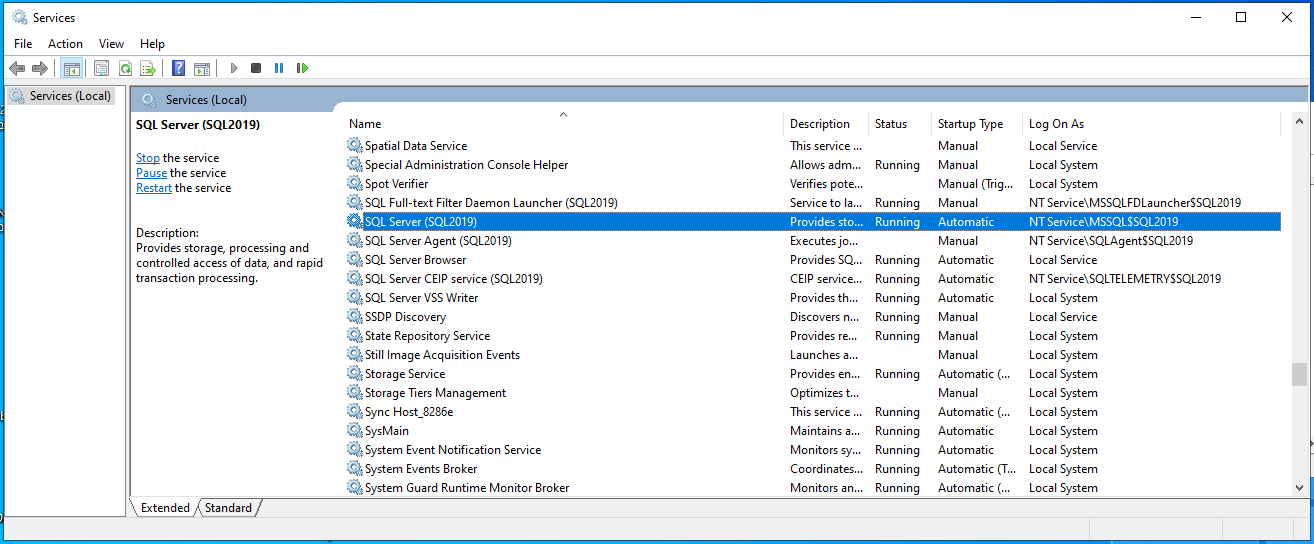Sort by the Name column header
Viewport: 1314px width, 544px height.
point(365,124)
